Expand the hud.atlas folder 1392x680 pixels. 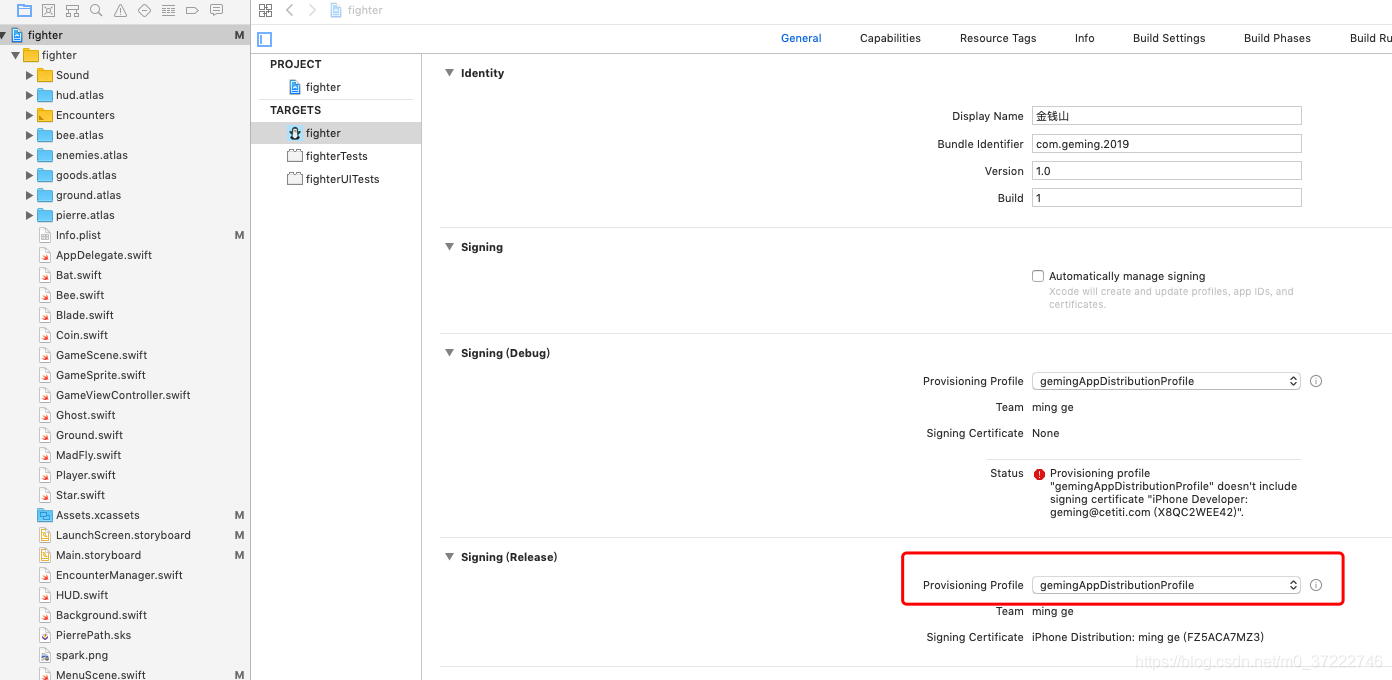pyautogui.click(x=29, y=95)
